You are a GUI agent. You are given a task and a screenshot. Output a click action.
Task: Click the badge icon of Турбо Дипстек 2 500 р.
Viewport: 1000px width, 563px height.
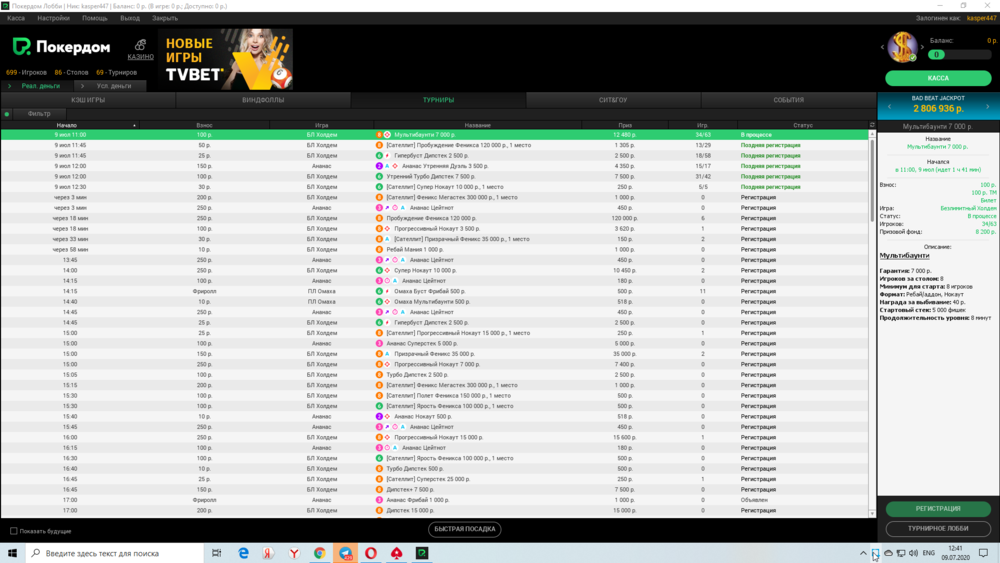pyautogui.click(x=379, y=375)
